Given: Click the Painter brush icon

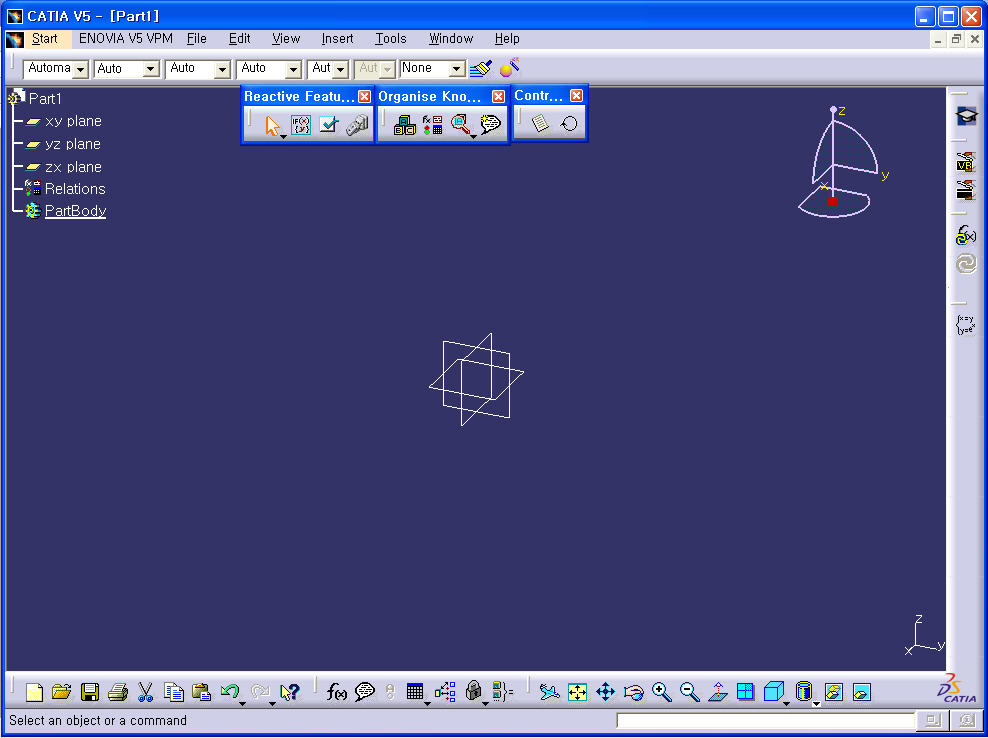Looking at the screenshot, I should pyautogui.click(x=481, y=68).
